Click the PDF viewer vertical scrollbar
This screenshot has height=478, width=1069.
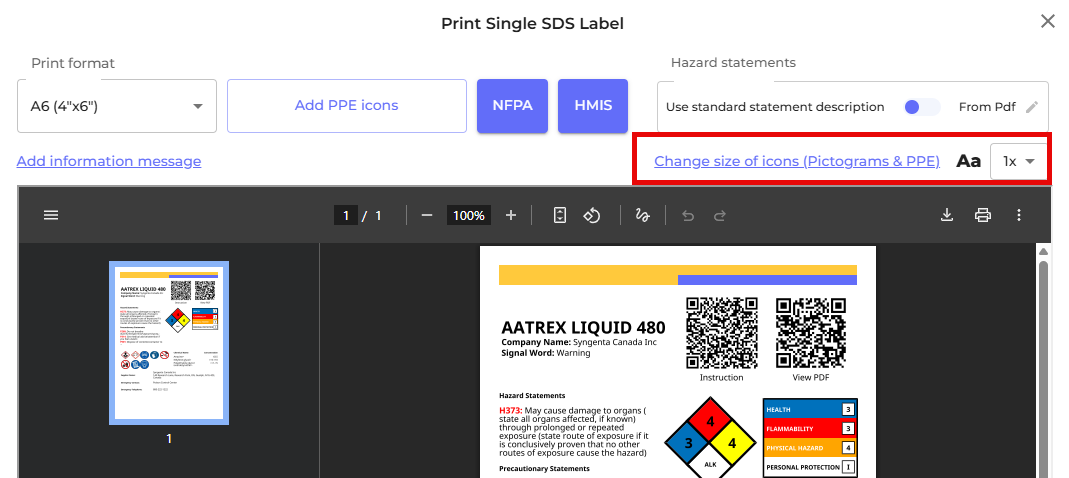point(1042,368)
